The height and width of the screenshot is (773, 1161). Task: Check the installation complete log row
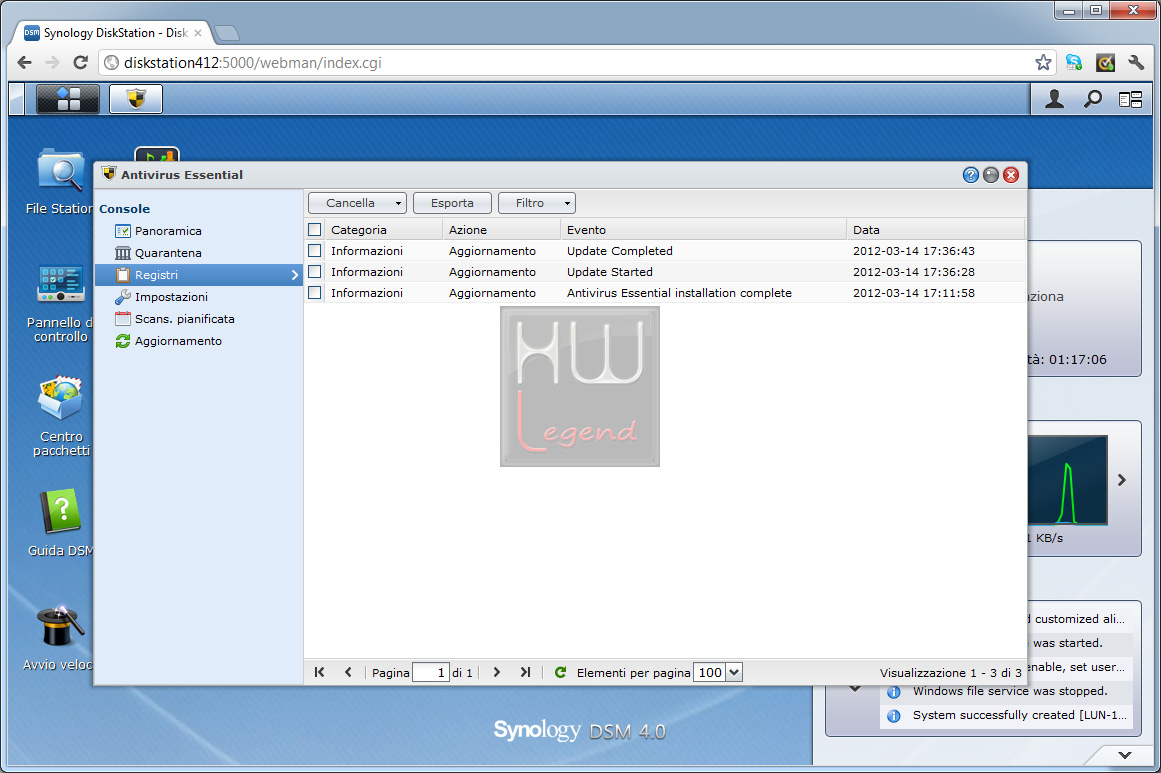[x=315, y=292]
